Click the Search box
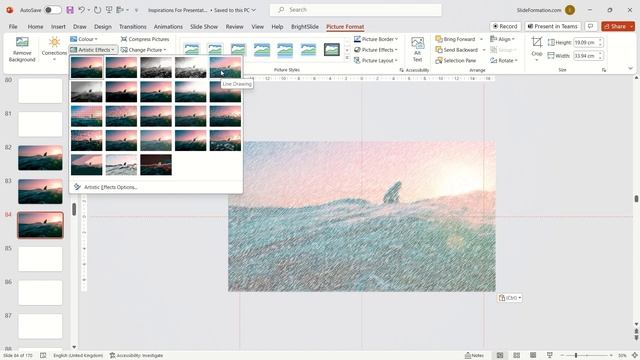Viewport: 640px width, 360px height. (x=356, y=10)
